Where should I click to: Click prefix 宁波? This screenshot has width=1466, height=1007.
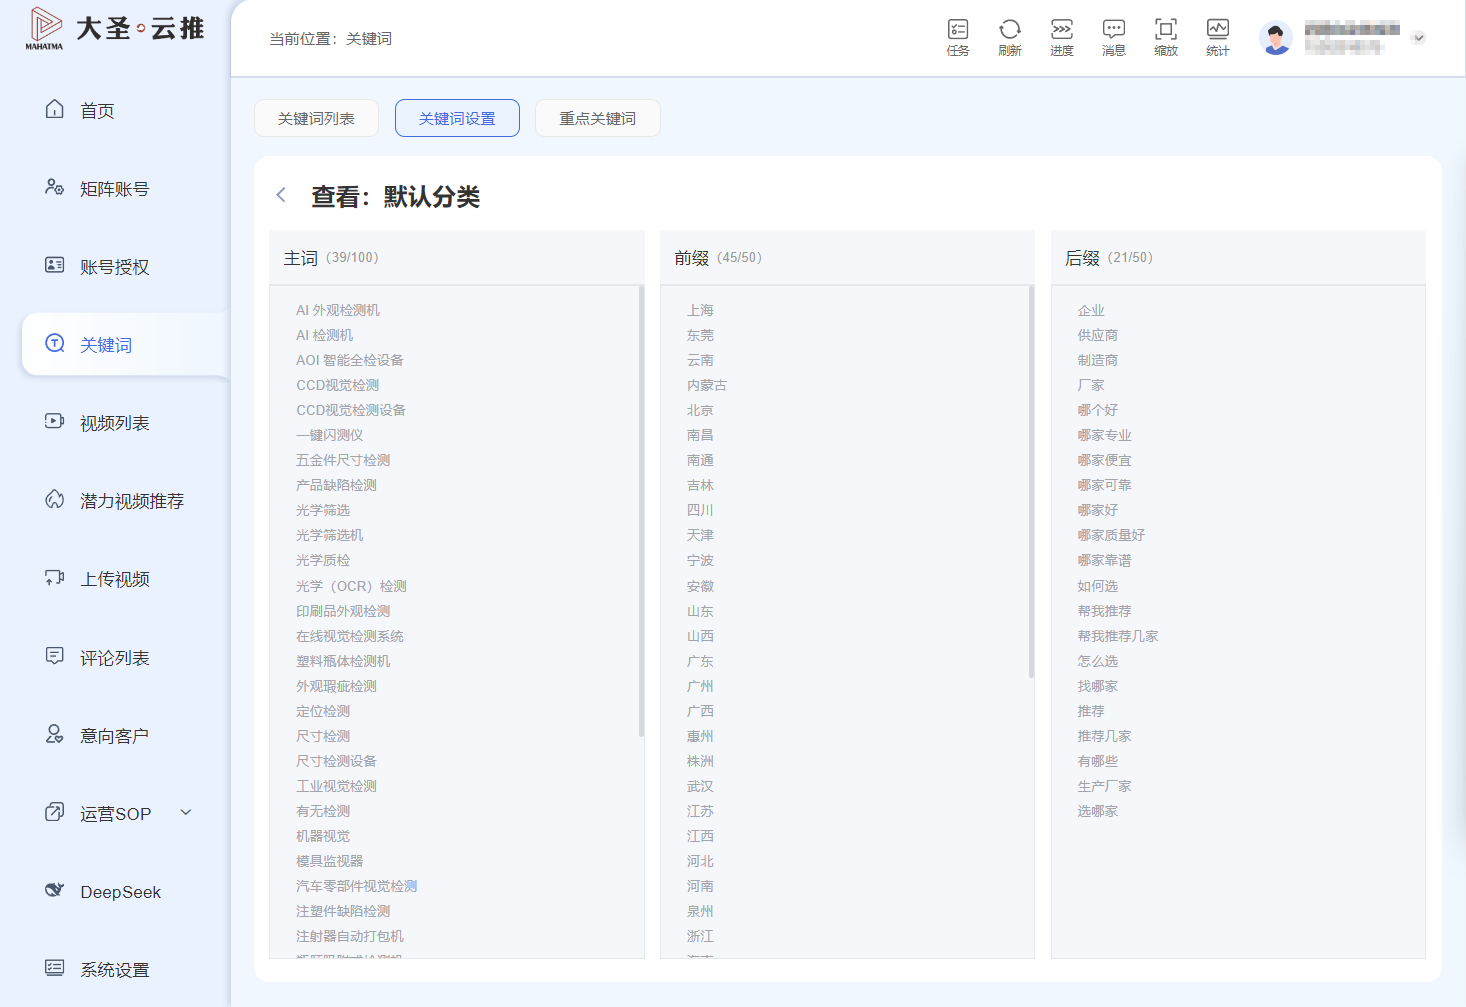coord(700,560)
